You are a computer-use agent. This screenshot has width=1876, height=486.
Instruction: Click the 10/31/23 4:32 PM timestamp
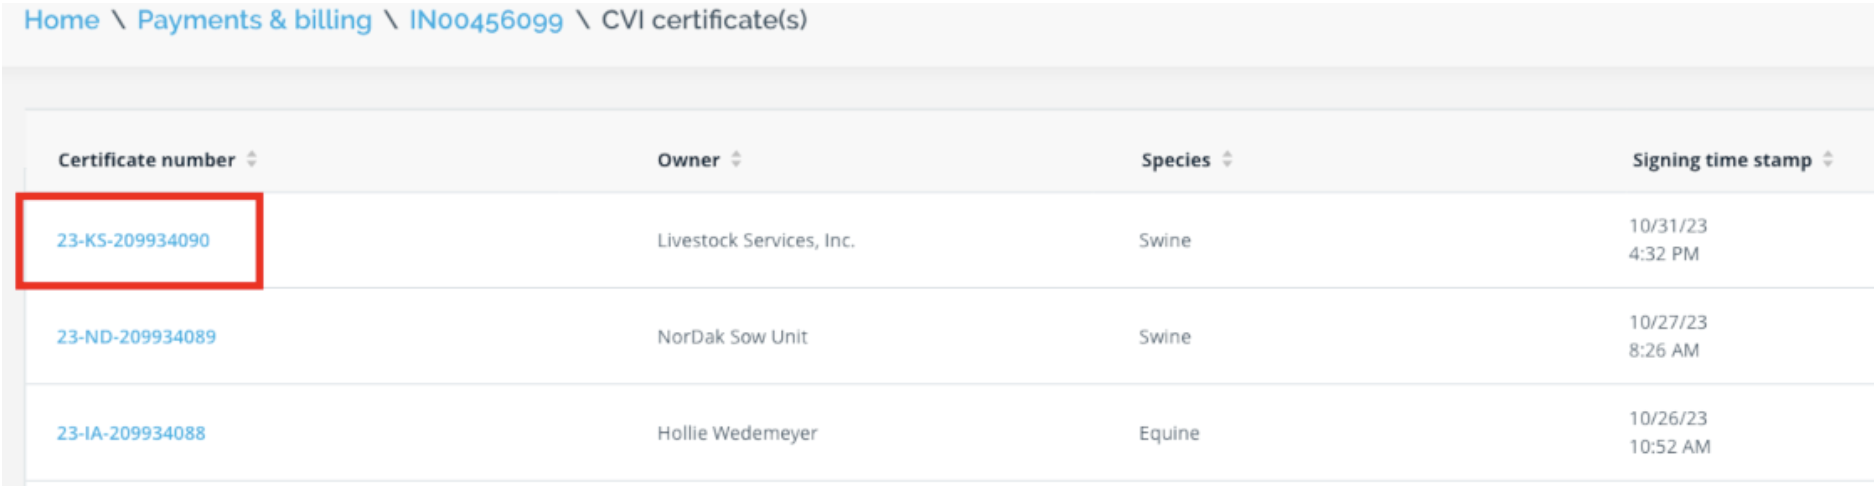(x=1668, y=240)
